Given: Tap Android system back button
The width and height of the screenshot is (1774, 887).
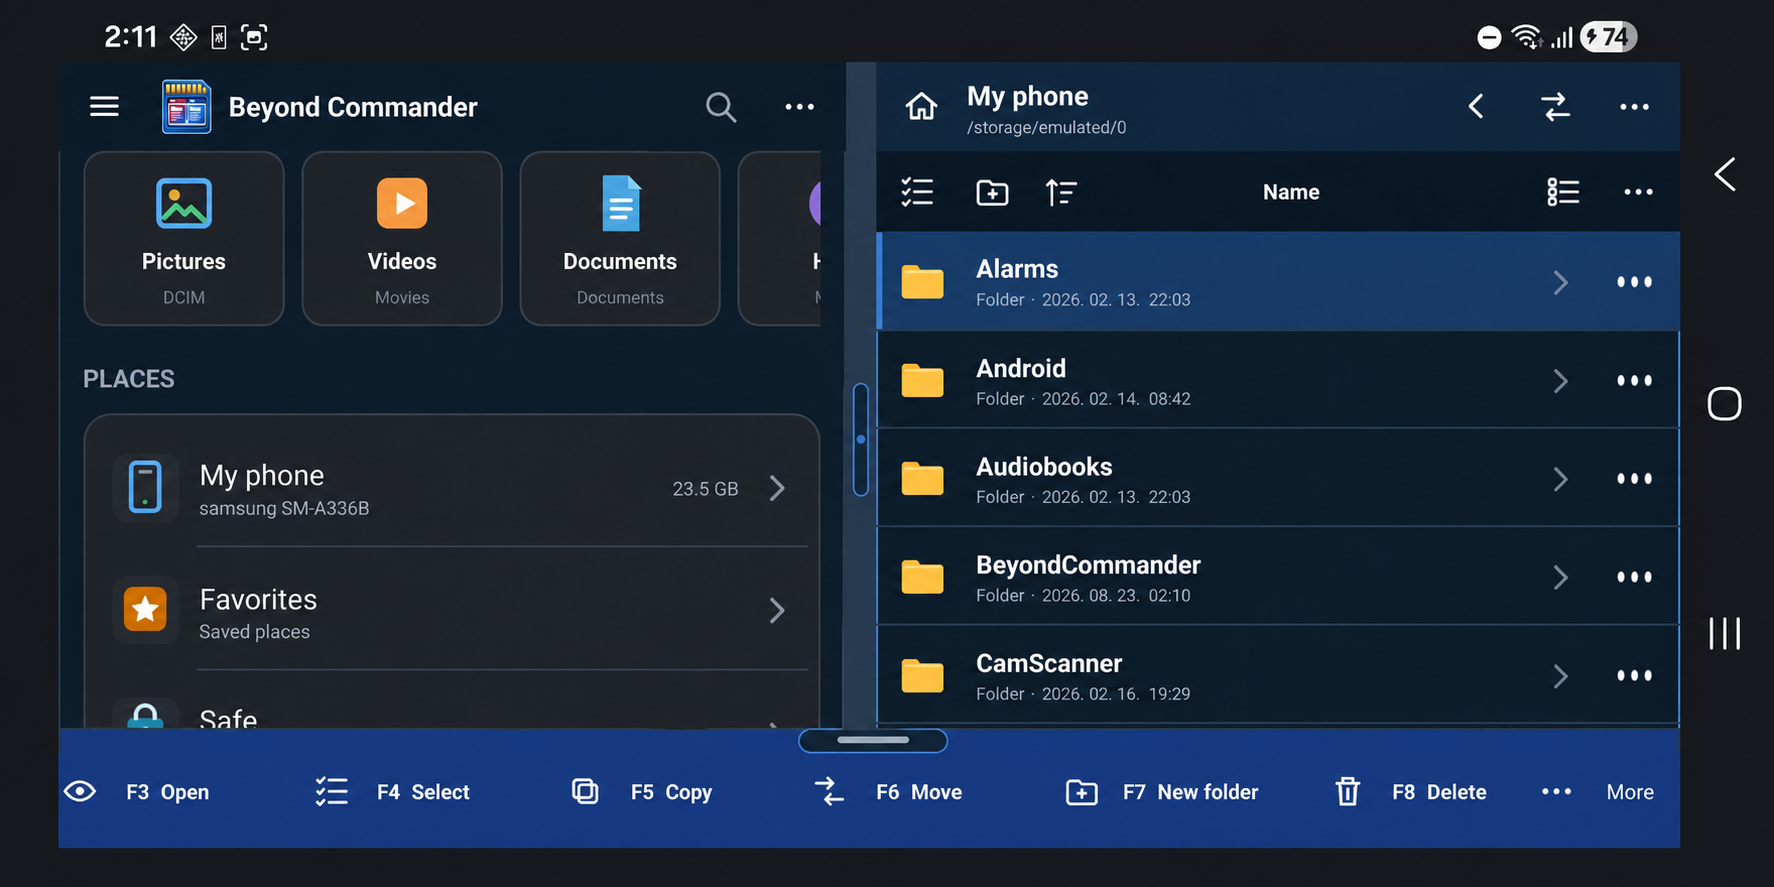Looking at the screenshot, I should (x=1725, y=174).
